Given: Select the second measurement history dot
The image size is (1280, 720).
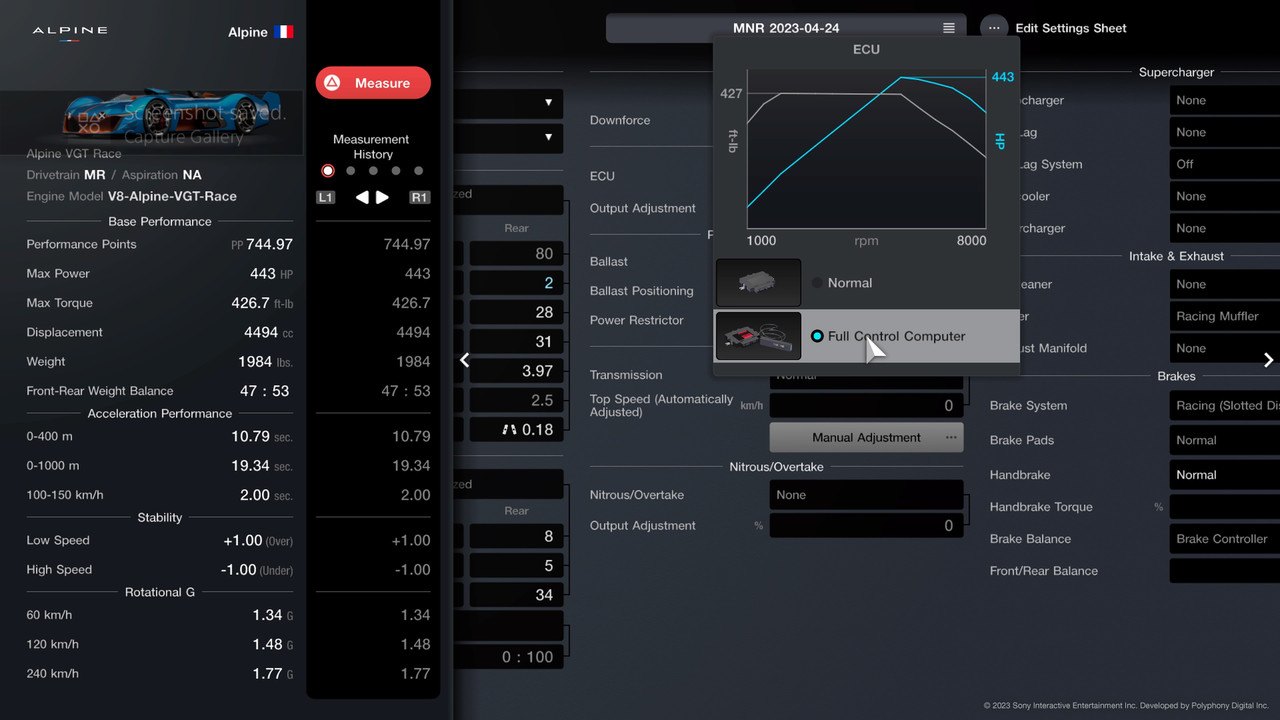Looking at the screenshot, I should (x=351, y=171).
